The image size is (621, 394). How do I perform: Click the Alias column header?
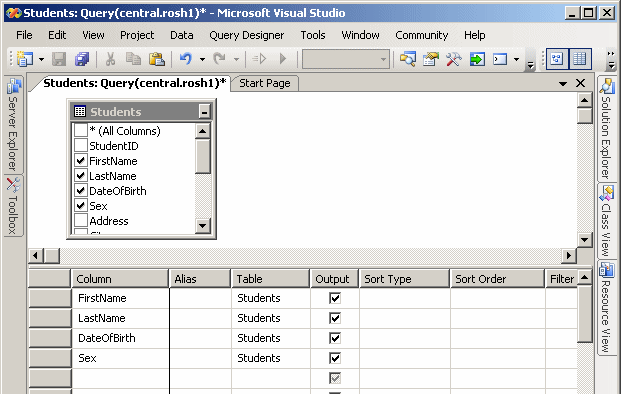point(200,279)
